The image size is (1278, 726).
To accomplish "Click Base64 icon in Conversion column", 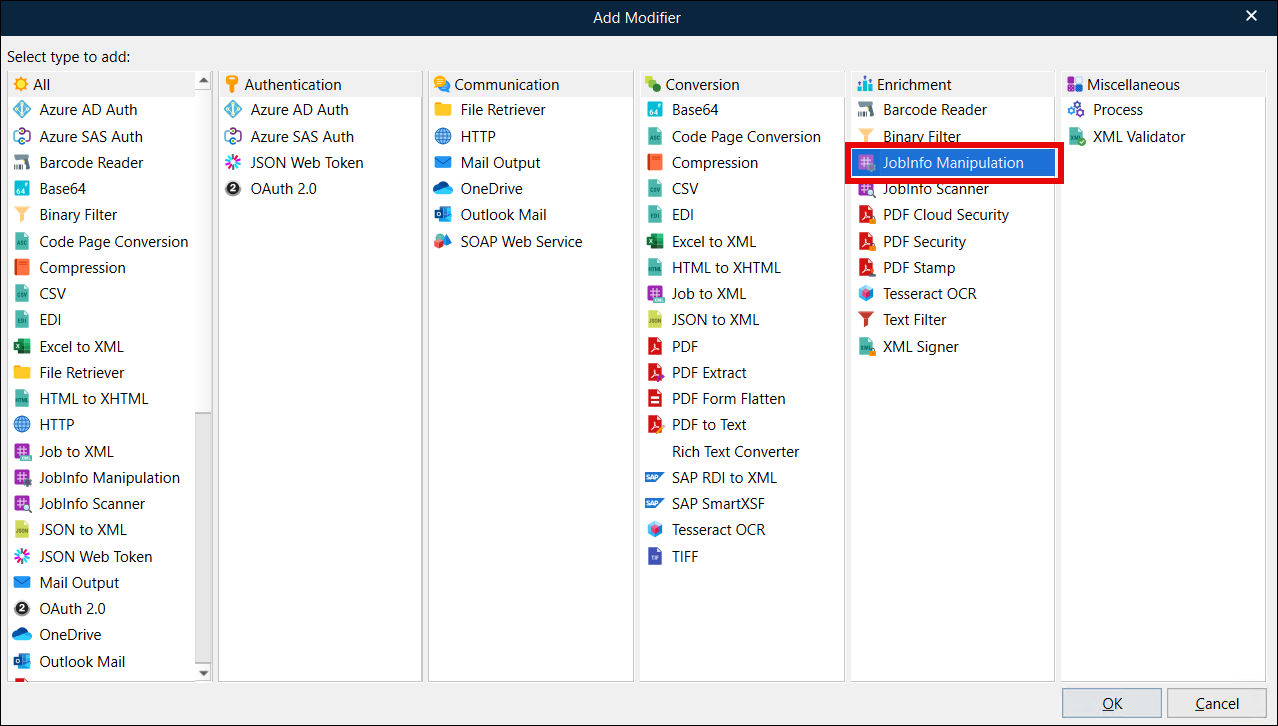I will click(x=655, y=110).
